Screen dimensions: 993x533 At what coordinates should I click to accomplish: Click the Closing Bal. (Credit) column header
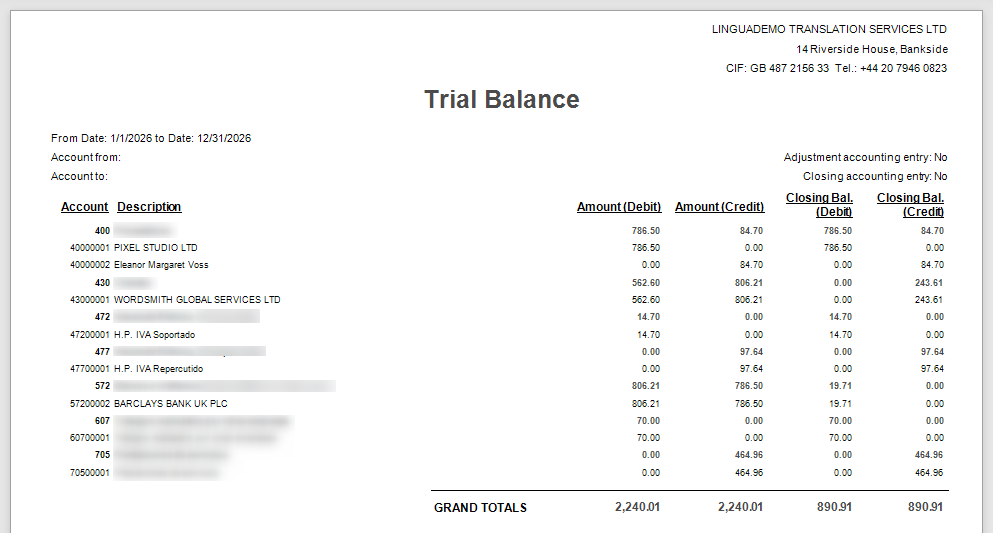(x=910, y=204)
